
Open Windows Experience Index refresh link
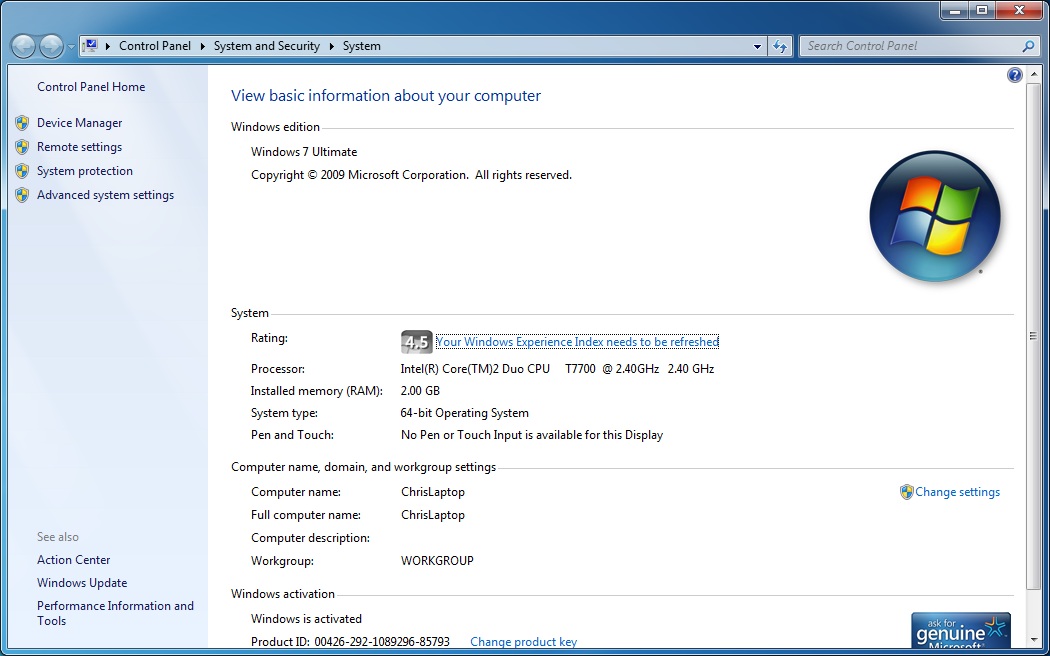pyautogui.click(x=577, y=342)
